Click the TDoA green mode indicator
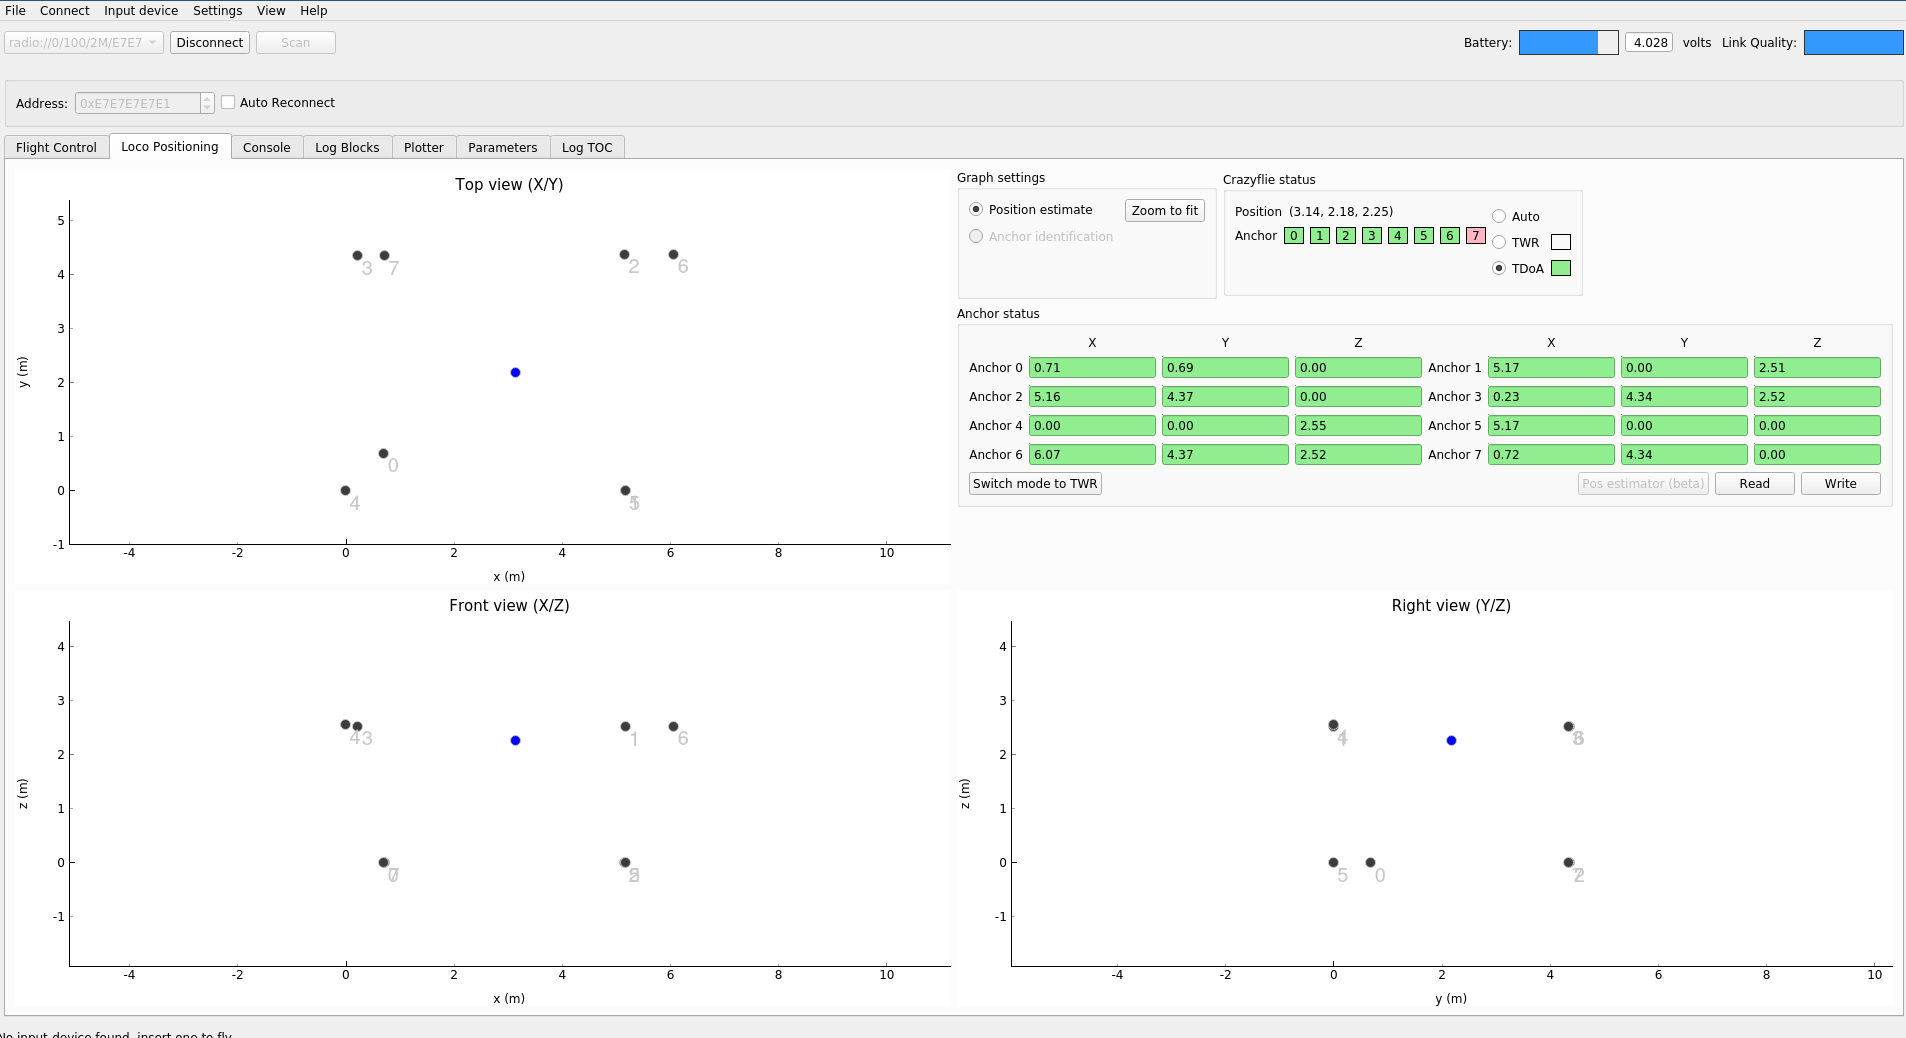This screenshot has width=1906, height=1038. coord(1560,268)
